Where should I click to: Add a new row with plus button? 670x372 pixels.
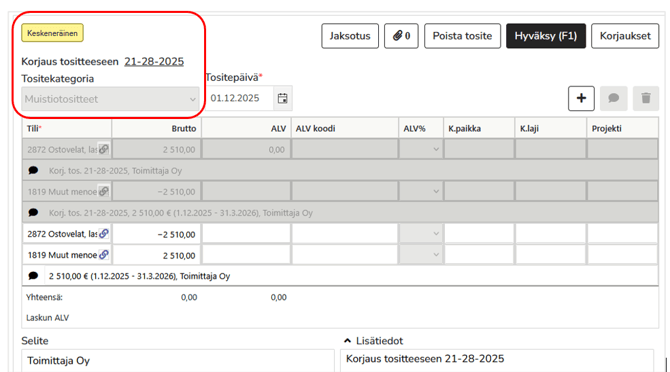[x=581, y=98]
